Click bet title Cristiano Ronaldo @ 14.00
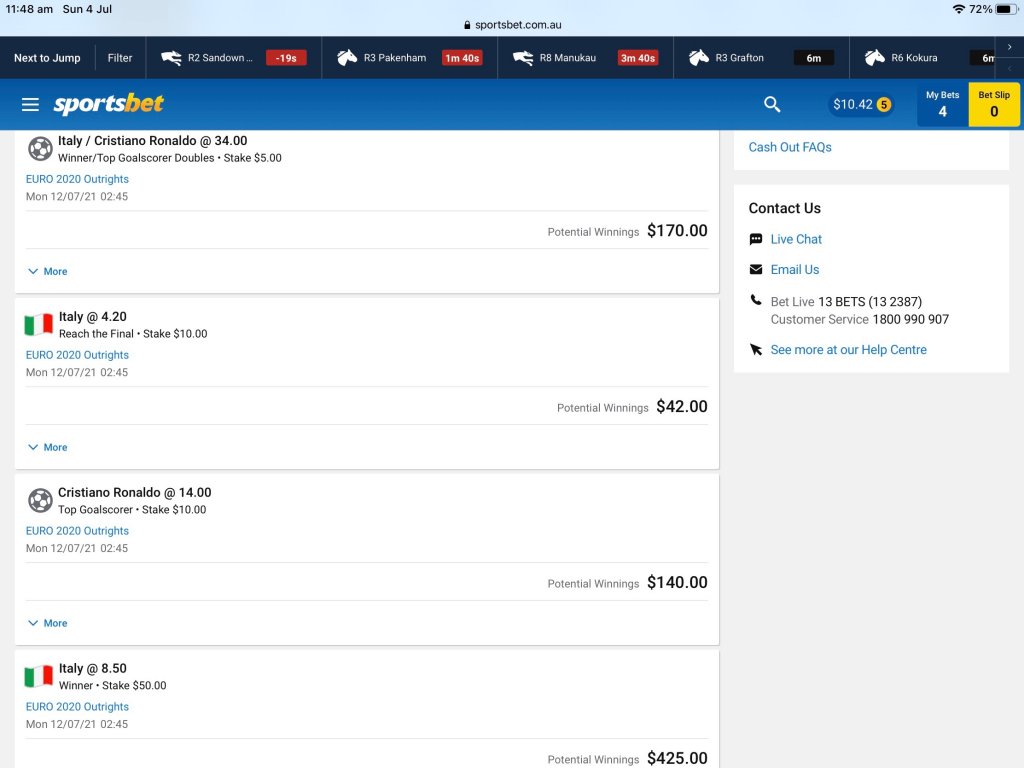The width and height of the screenshot is (1024, 768). (135, 492)
